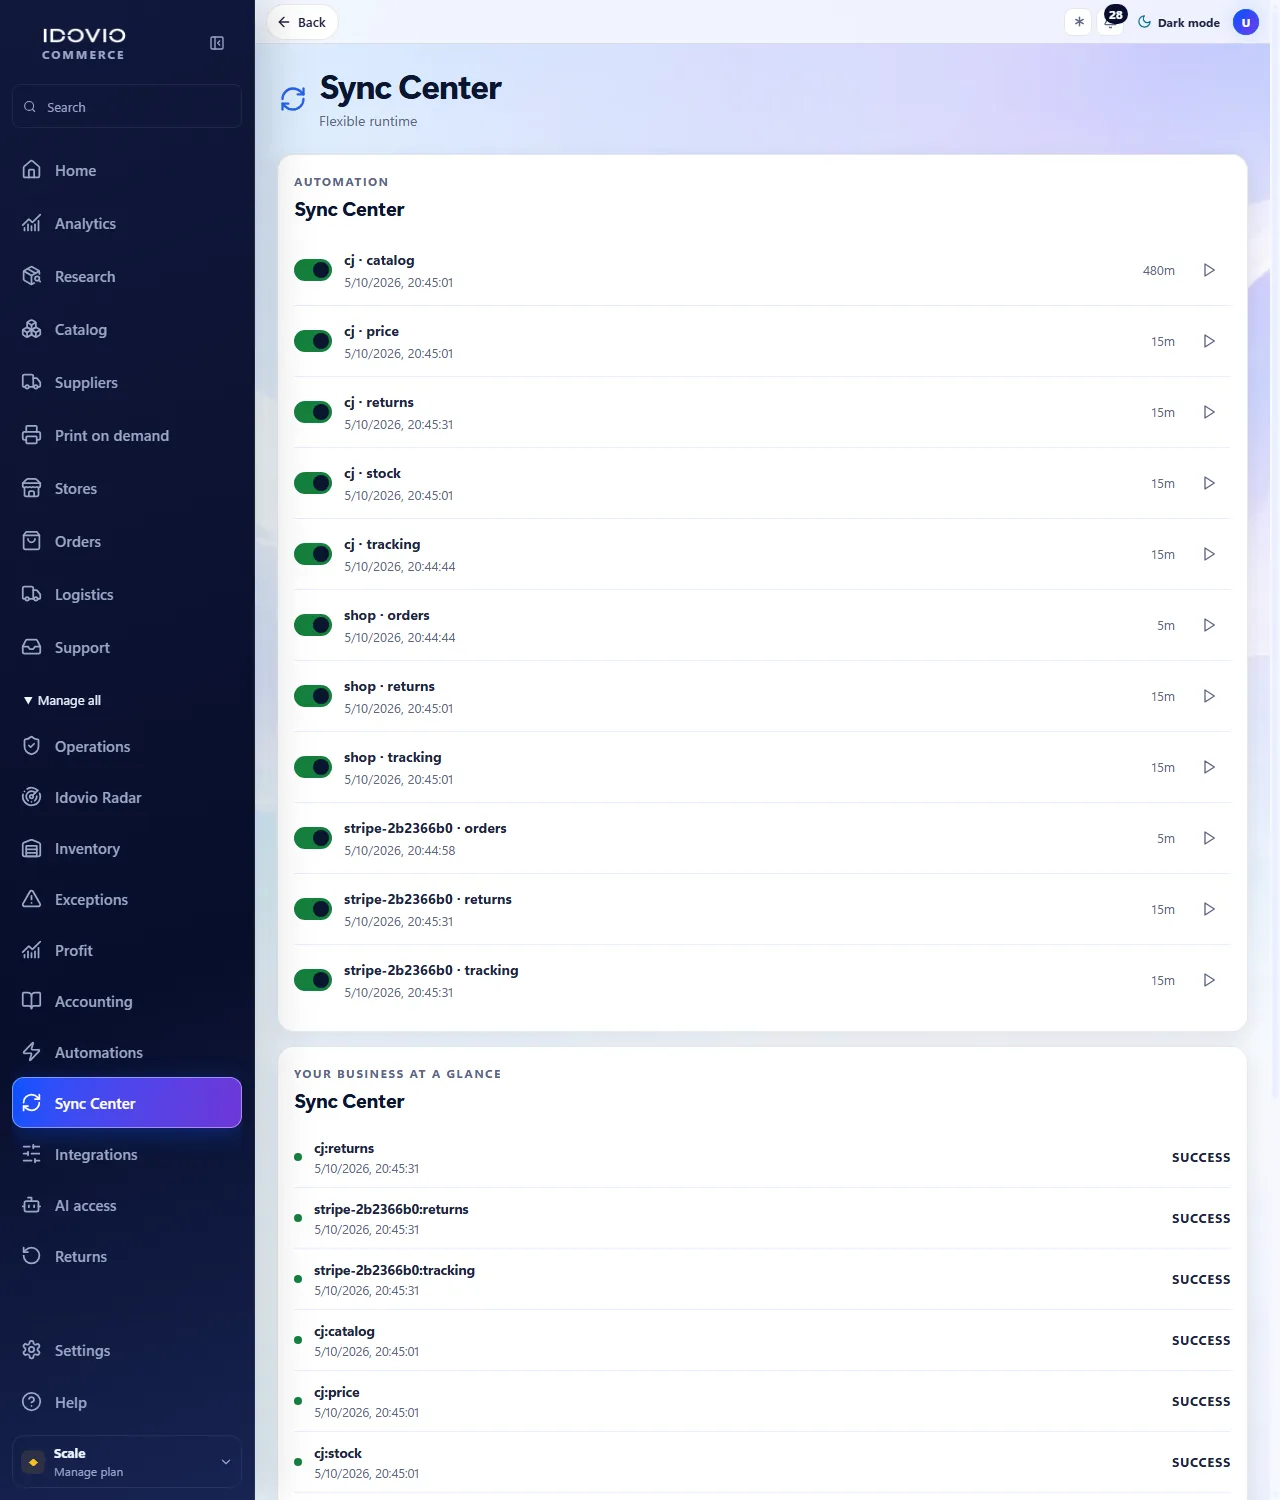Viewport: 1280px width, 1500px height.
Task: Select the cj:returns SUCCESS log entry
Action: pyautogui.click(x=762, y=1157)
